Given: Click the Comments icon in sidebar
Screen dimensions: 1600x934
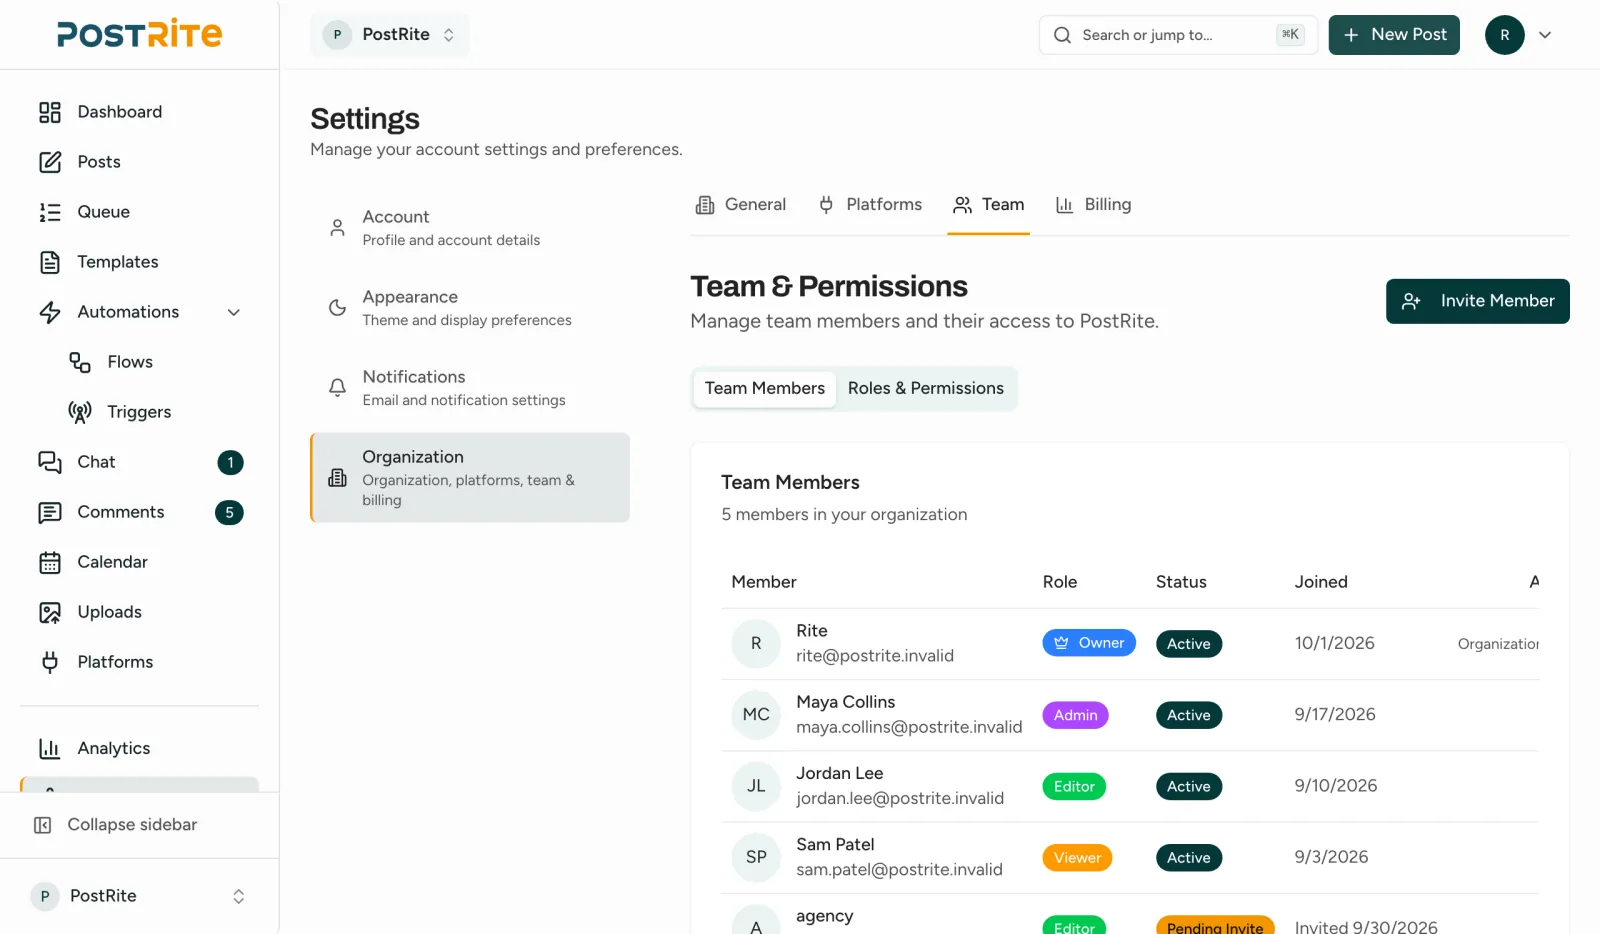Looking at the screenshot, I should (x=50, y=512).
